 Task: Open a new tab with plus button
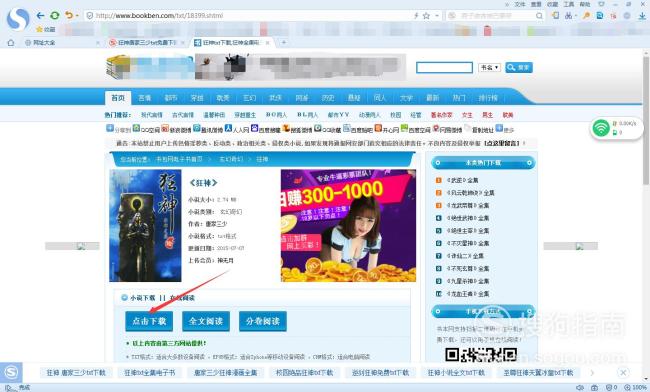[284, 42]
